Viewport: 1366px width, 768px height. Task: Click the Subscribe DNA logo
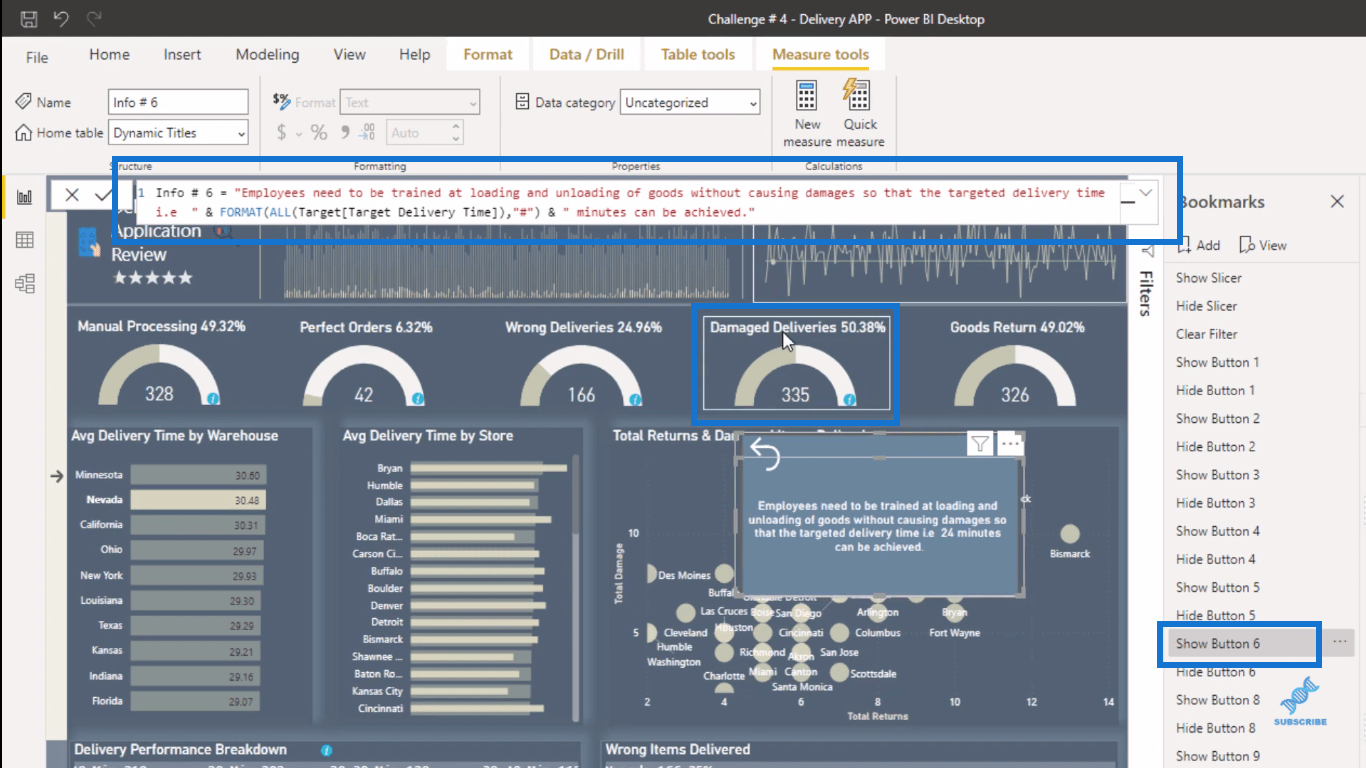pos(1299,701)
